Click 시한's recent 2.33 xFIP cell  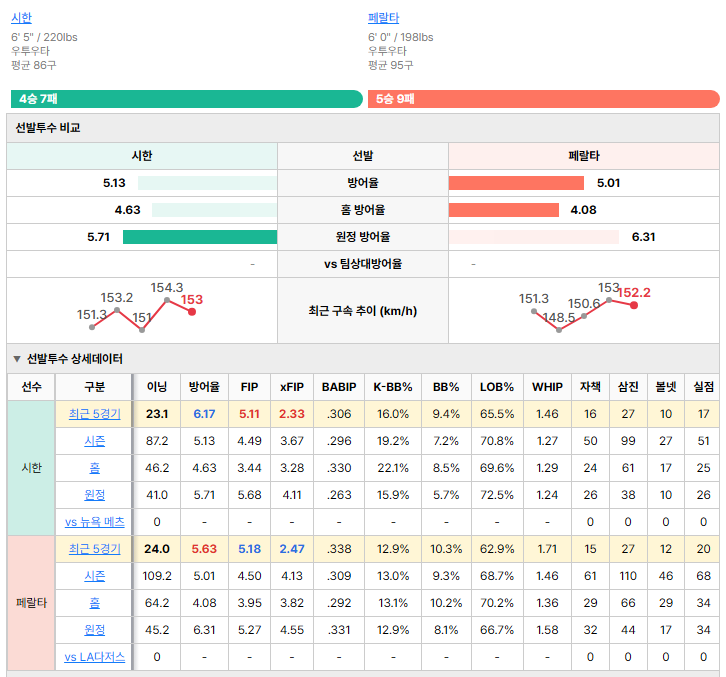(x=292, y=414)
